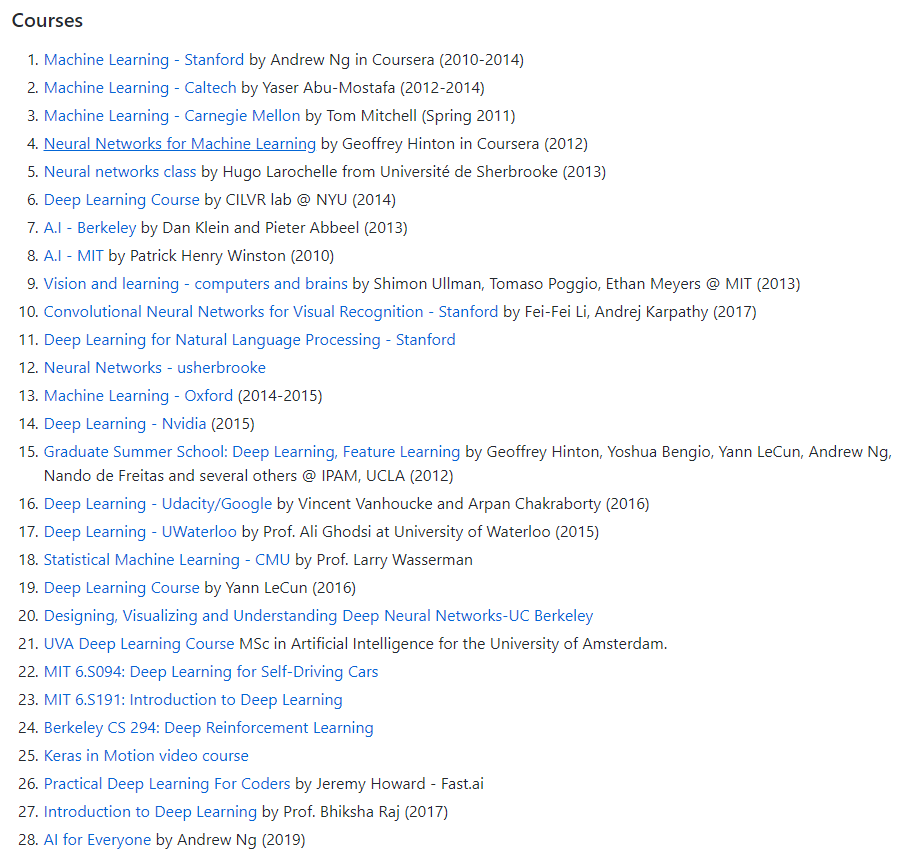The width and height of the screenshot is (902, 857).
Task: Open Neural Networks - usherbrooke link
Action: 155,368
